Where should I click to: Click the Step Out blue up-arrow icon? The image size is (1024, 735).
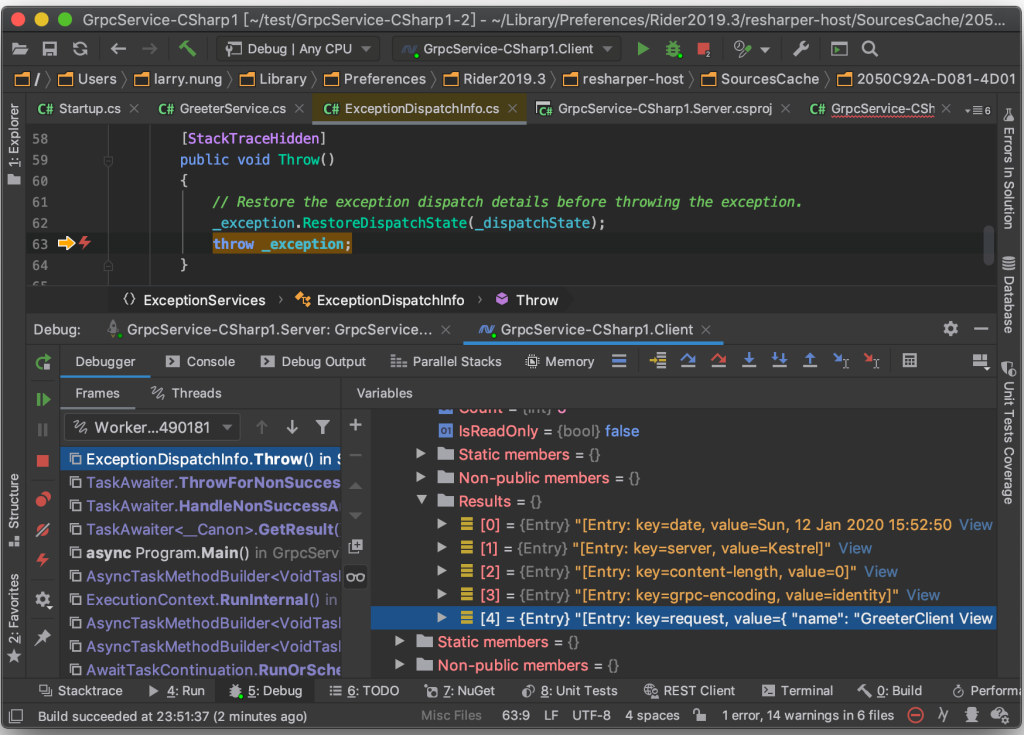tap(810, 361)
